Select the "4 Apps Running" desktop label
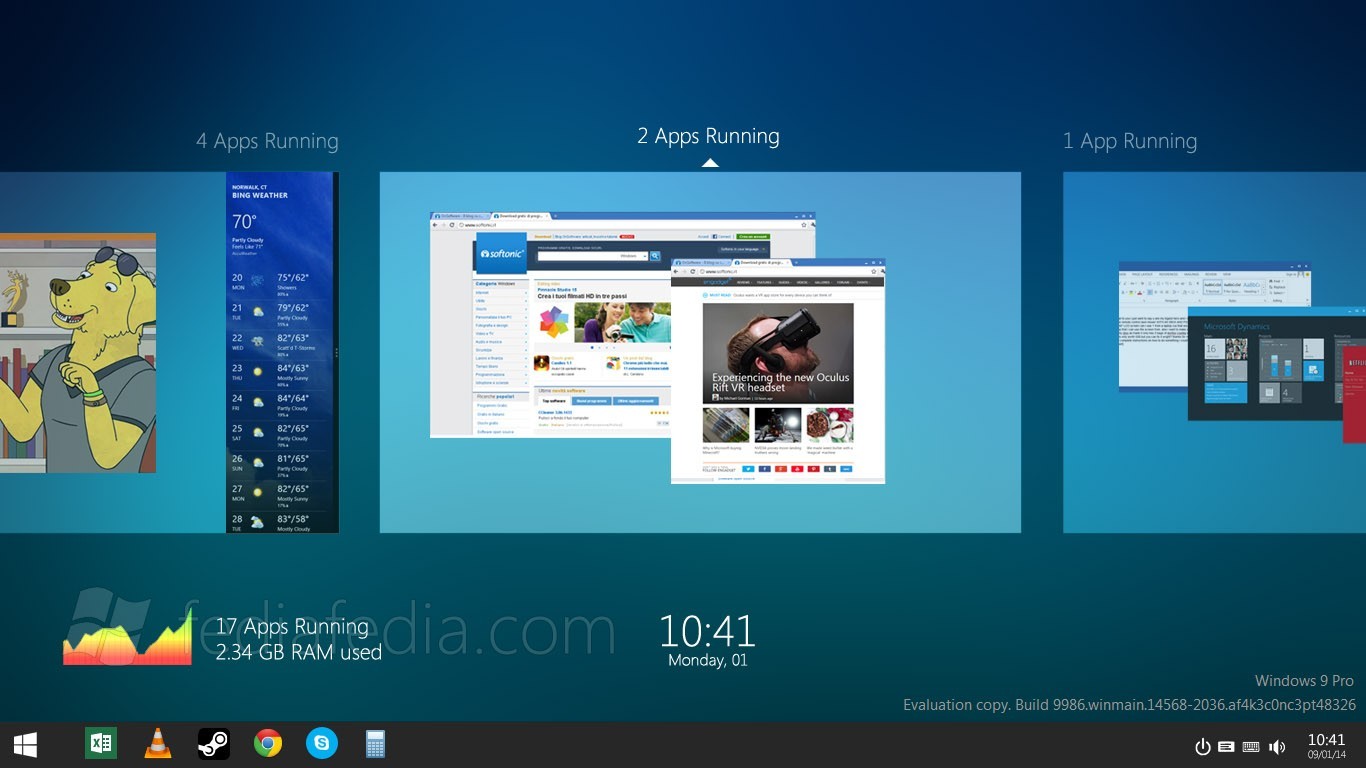 coord(267,141)
